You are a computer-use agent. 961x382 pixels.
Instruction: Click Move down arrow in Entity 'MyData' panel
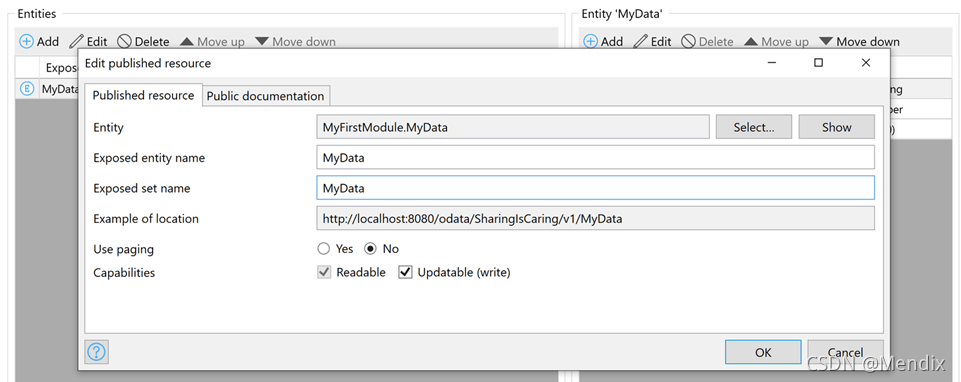pyautogui.click(x=826, y=42)
